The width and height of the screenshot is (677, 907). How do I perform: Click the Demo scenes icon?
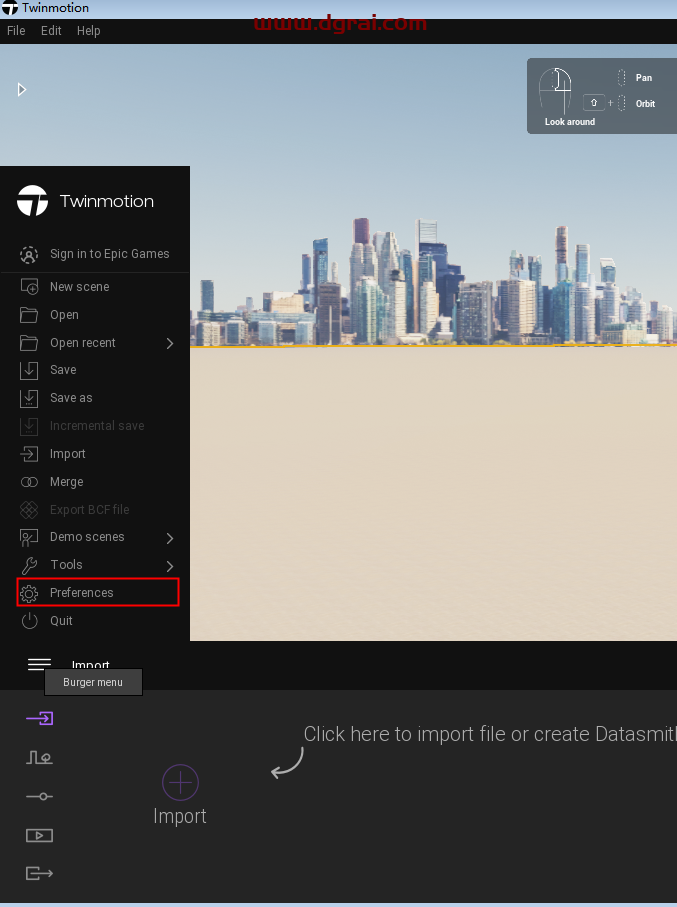[x=29, y=537]
